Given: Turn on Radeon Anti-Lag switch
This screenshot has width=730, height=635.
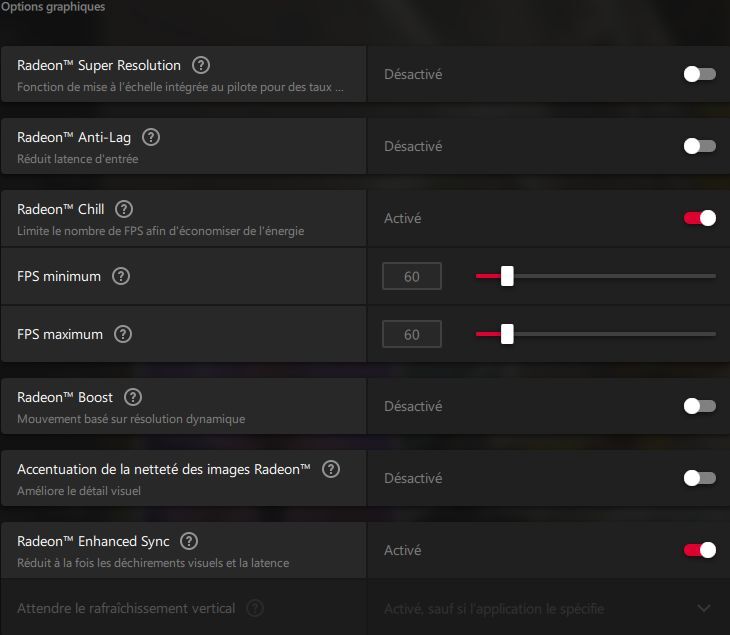Looking at the screenshot, I should [x=699, y=146].
